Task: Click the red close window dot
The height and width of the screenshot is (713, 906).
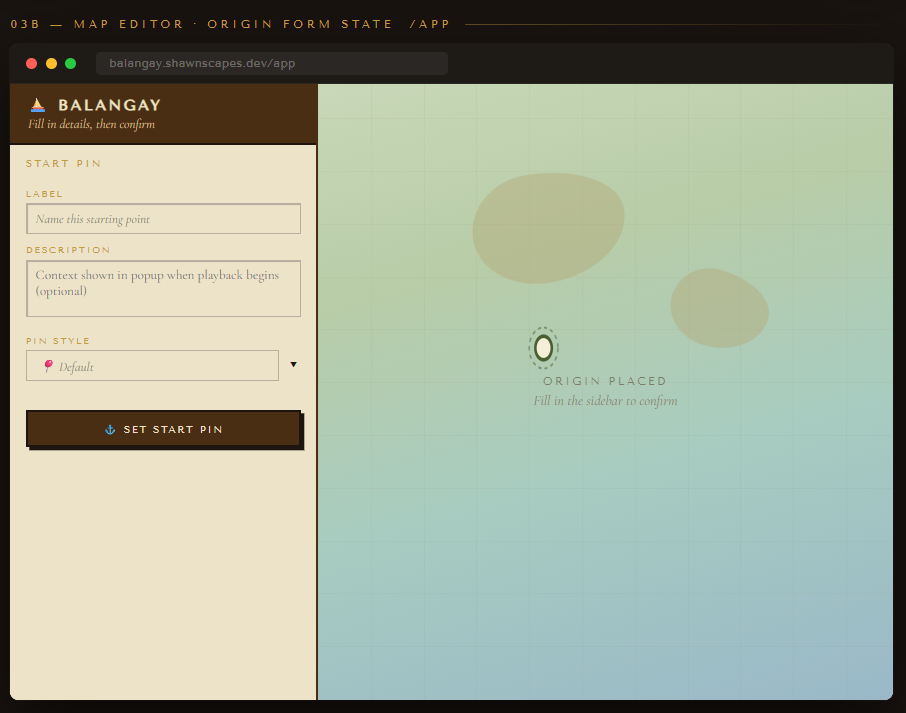Action: [32, 64]
